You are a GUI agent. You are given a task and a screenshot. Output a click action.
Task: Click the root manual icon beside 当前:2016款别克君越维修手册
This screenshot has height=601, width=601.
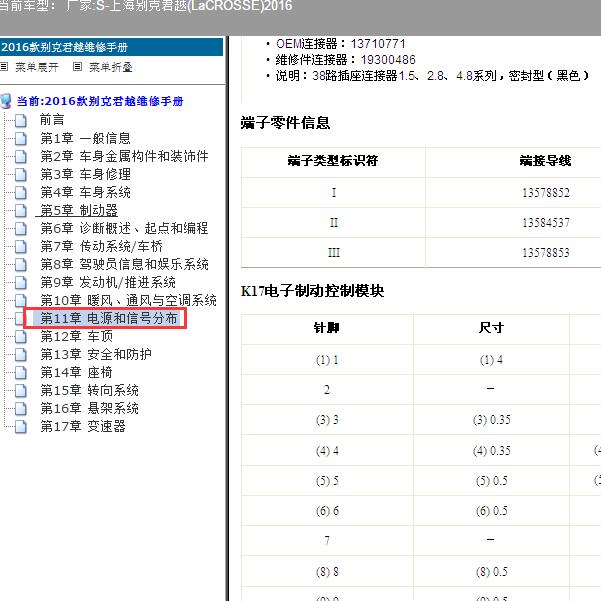tap(6, 101)
